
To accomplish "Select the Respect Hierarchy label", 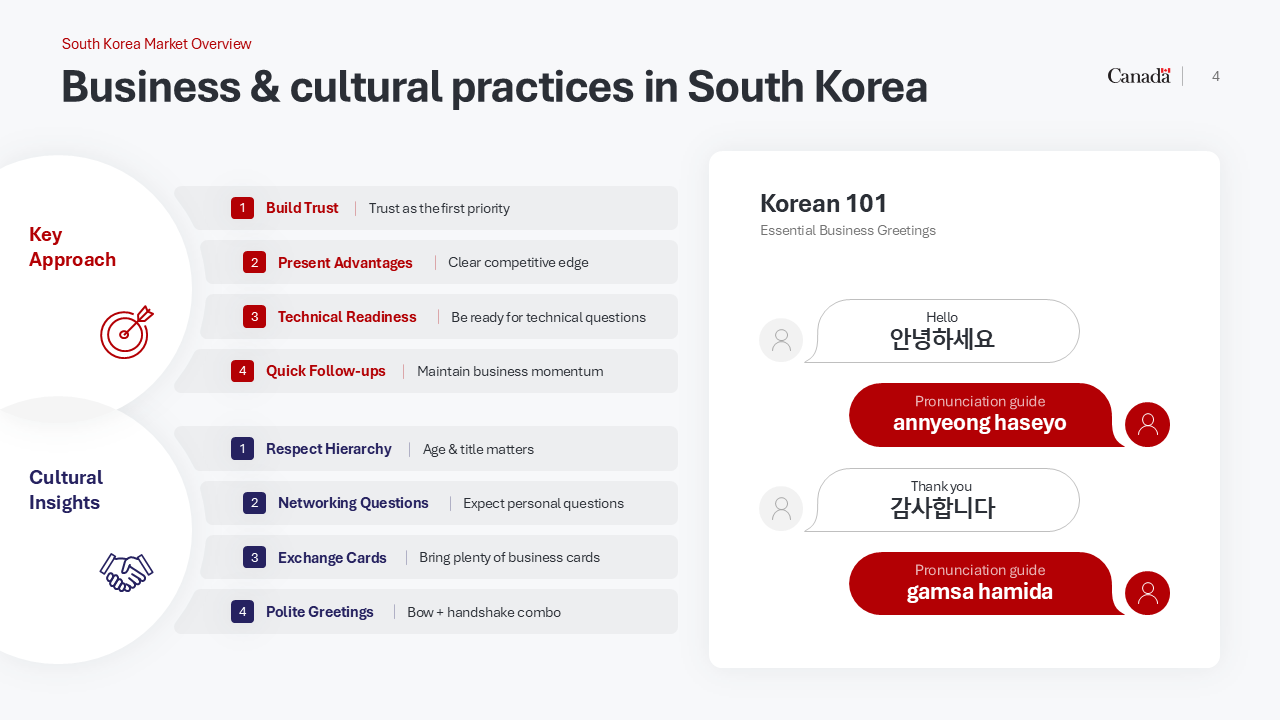I will 328,449.
